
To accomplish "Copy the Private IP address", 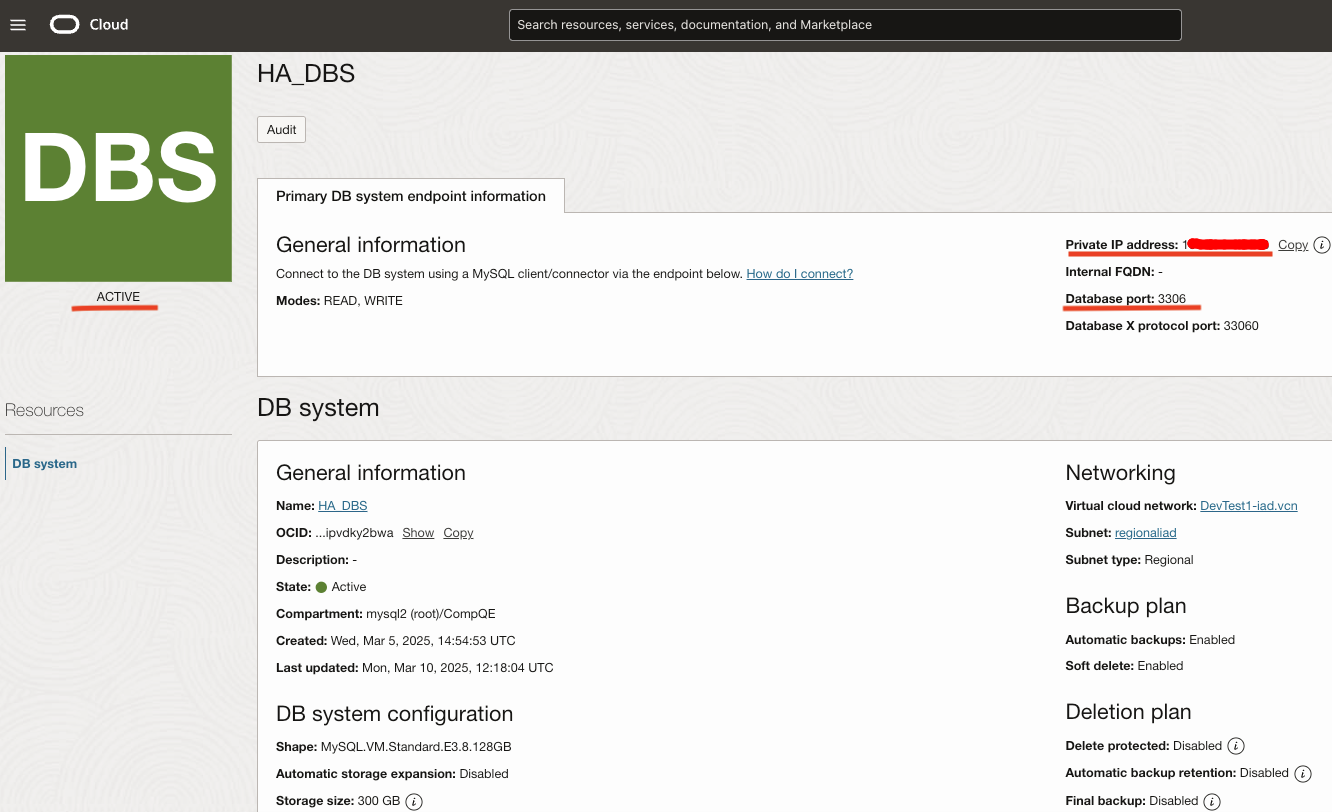I will pyautogui.click(x=1292, y=245).
